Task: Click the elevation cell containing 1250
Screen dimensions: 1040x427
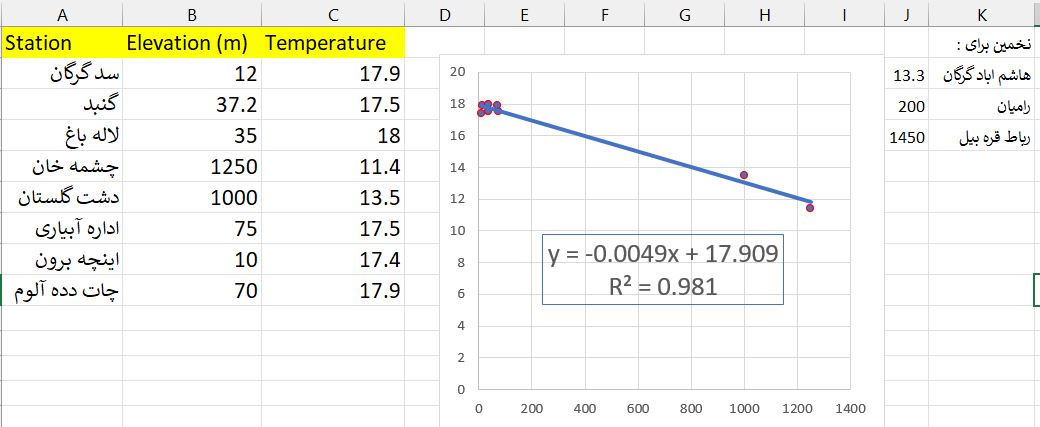Action: click(192, 167)
